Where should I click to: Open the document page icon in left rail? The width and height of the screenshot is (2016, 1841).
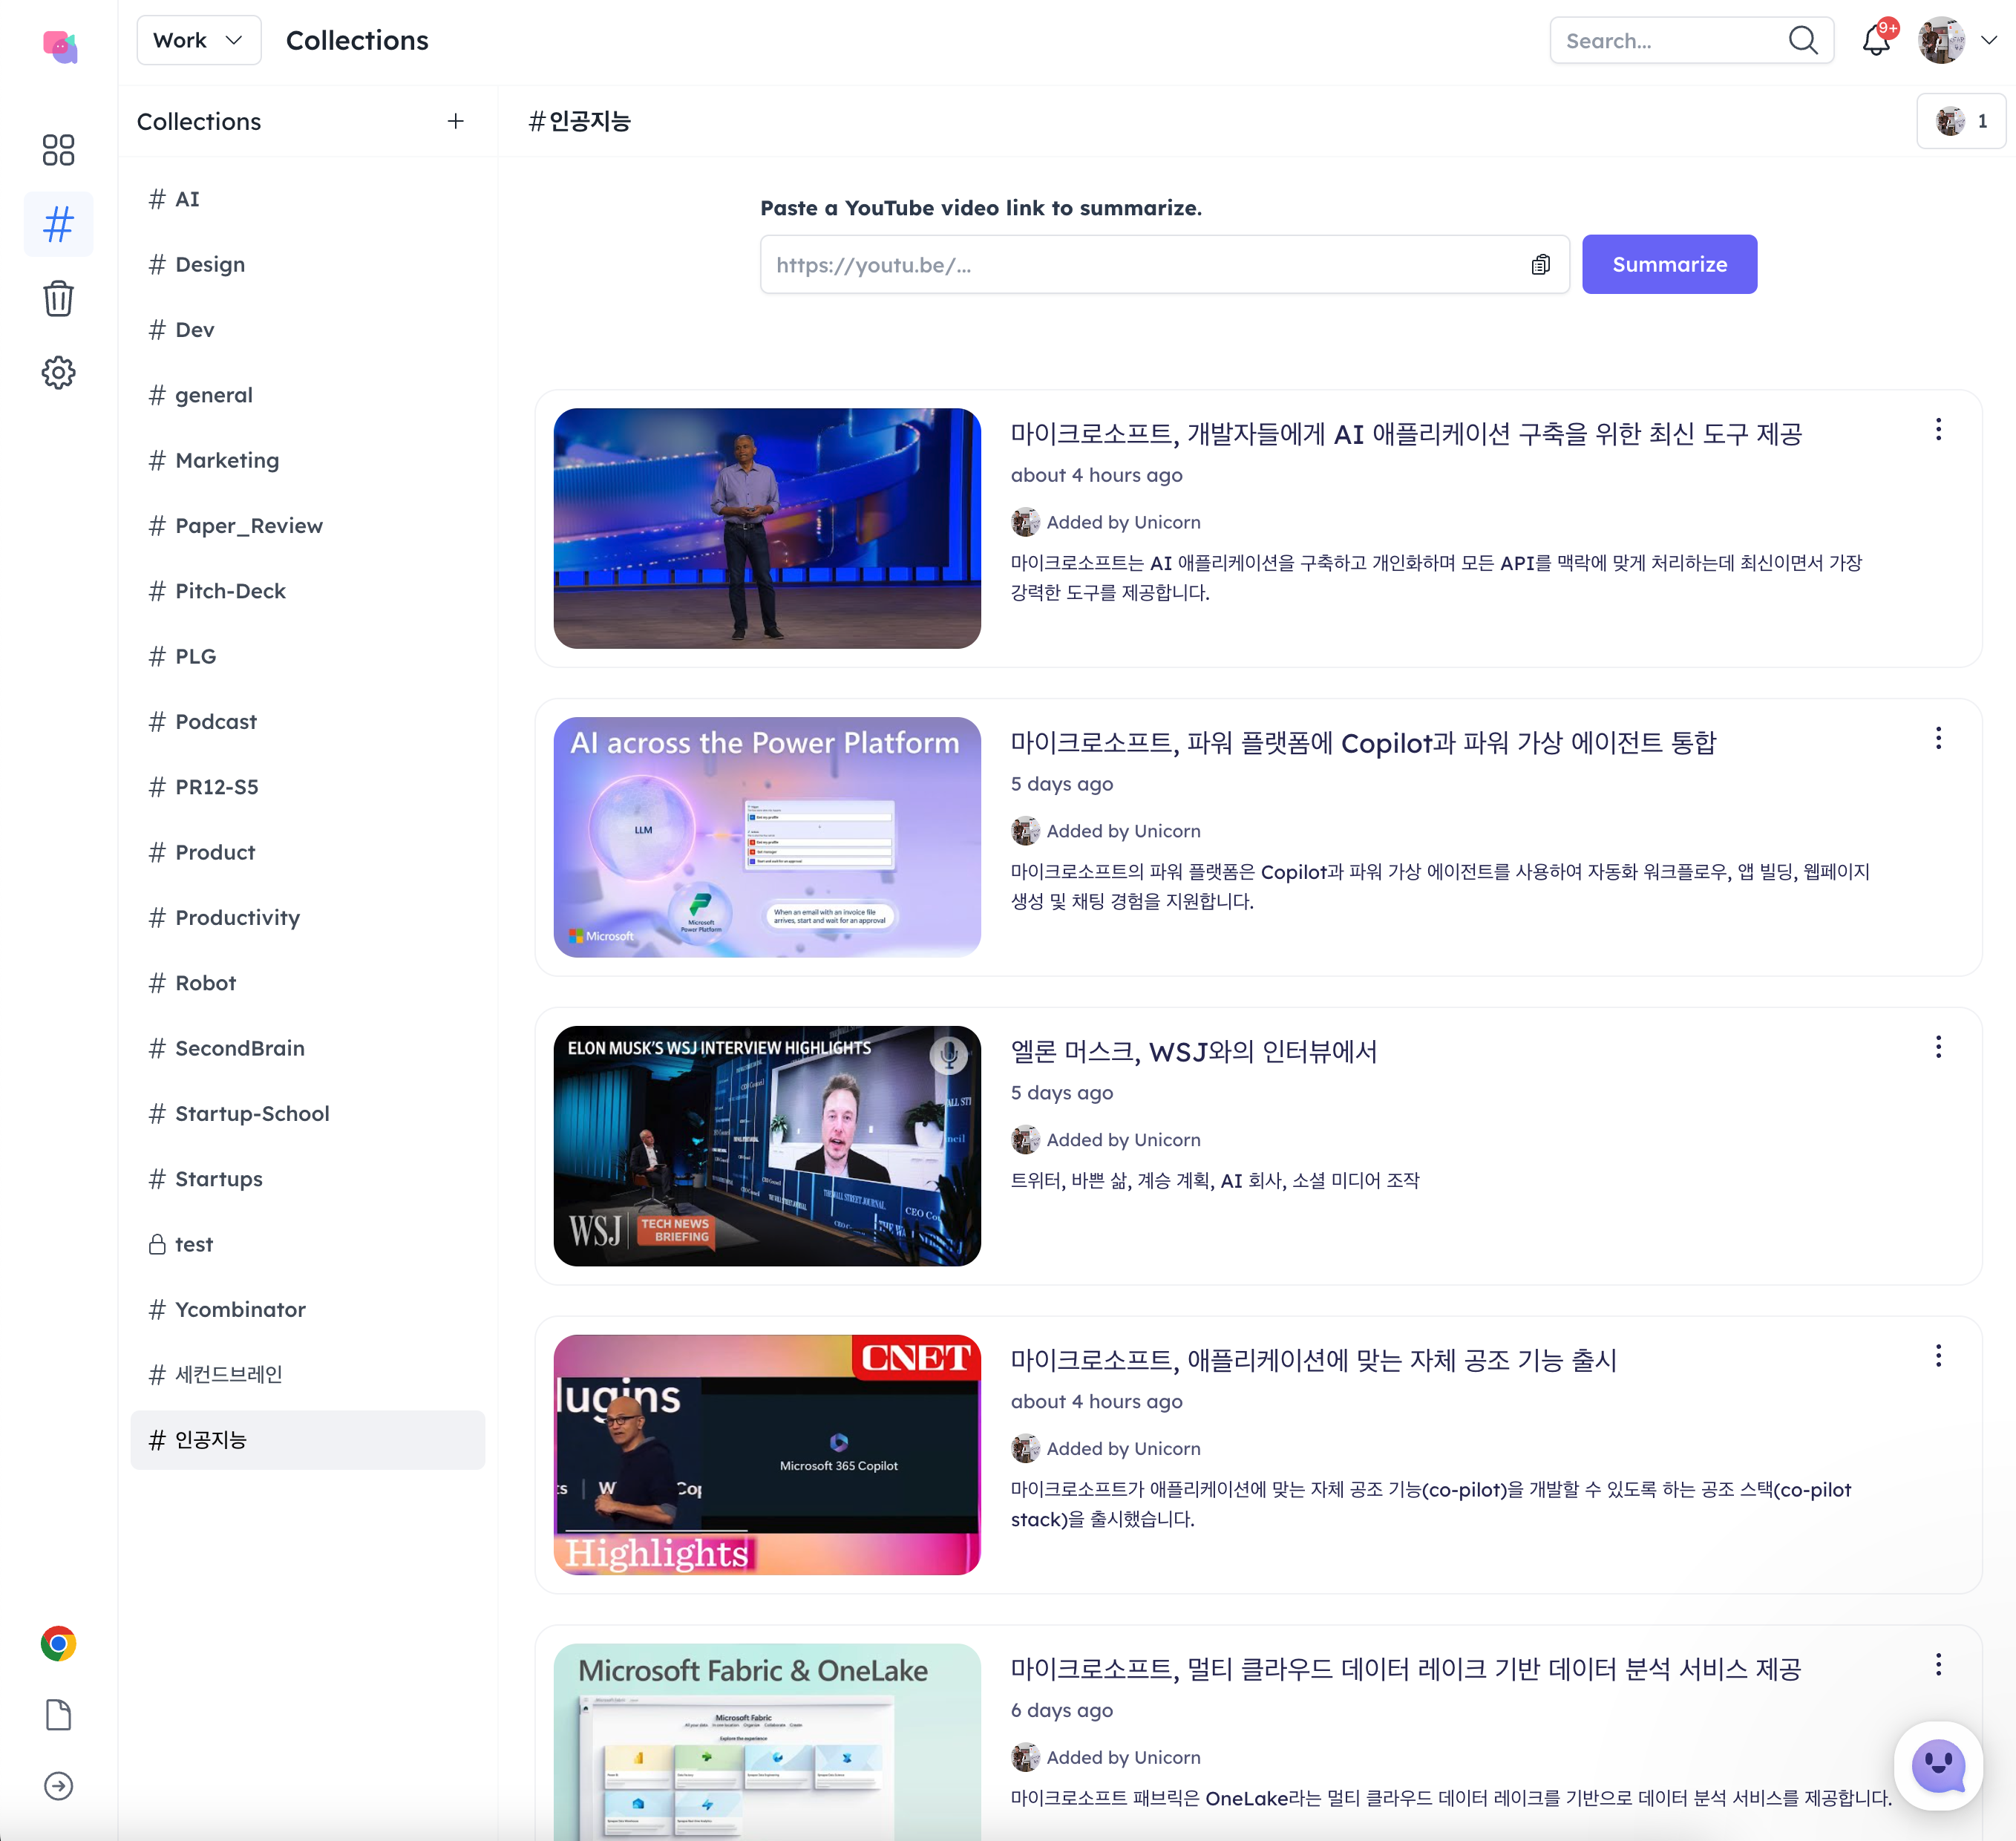pyautogui.click(x=58, y=1715)
